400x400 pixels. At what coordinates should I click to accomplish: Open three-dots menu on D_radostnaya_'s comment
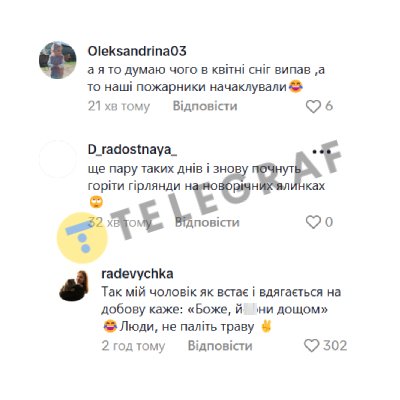(x=321, y=152)
